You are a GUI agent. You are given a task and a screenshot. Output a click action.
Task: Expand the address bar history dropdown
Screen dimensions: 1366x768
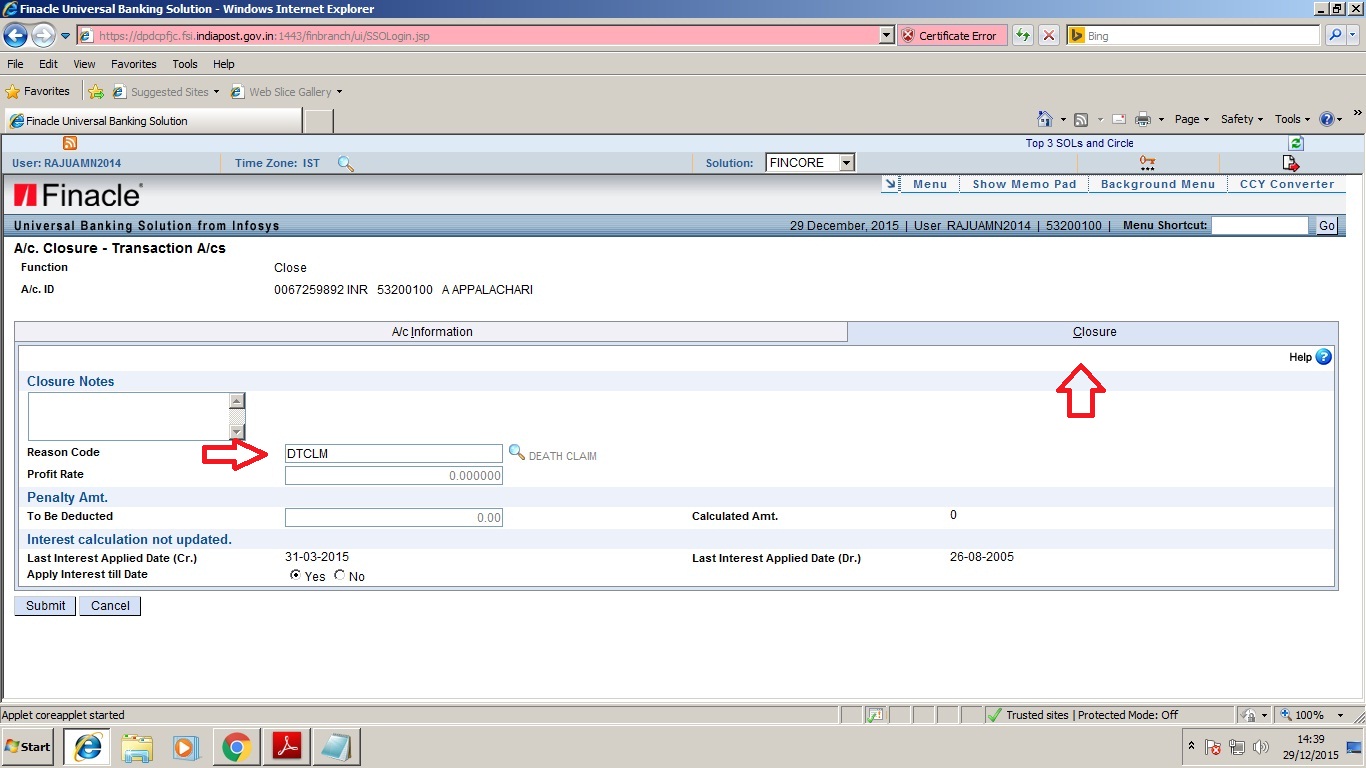click(x=885, y=35)
